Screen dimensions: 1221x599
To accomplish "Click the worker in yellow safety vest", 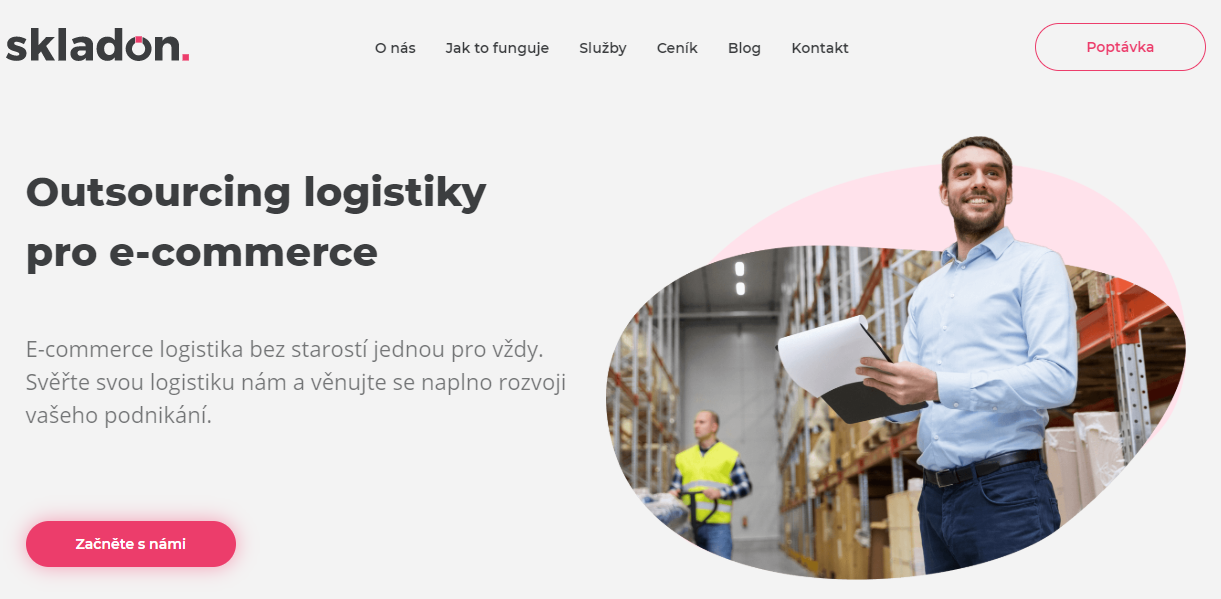I will click(708, 482).
